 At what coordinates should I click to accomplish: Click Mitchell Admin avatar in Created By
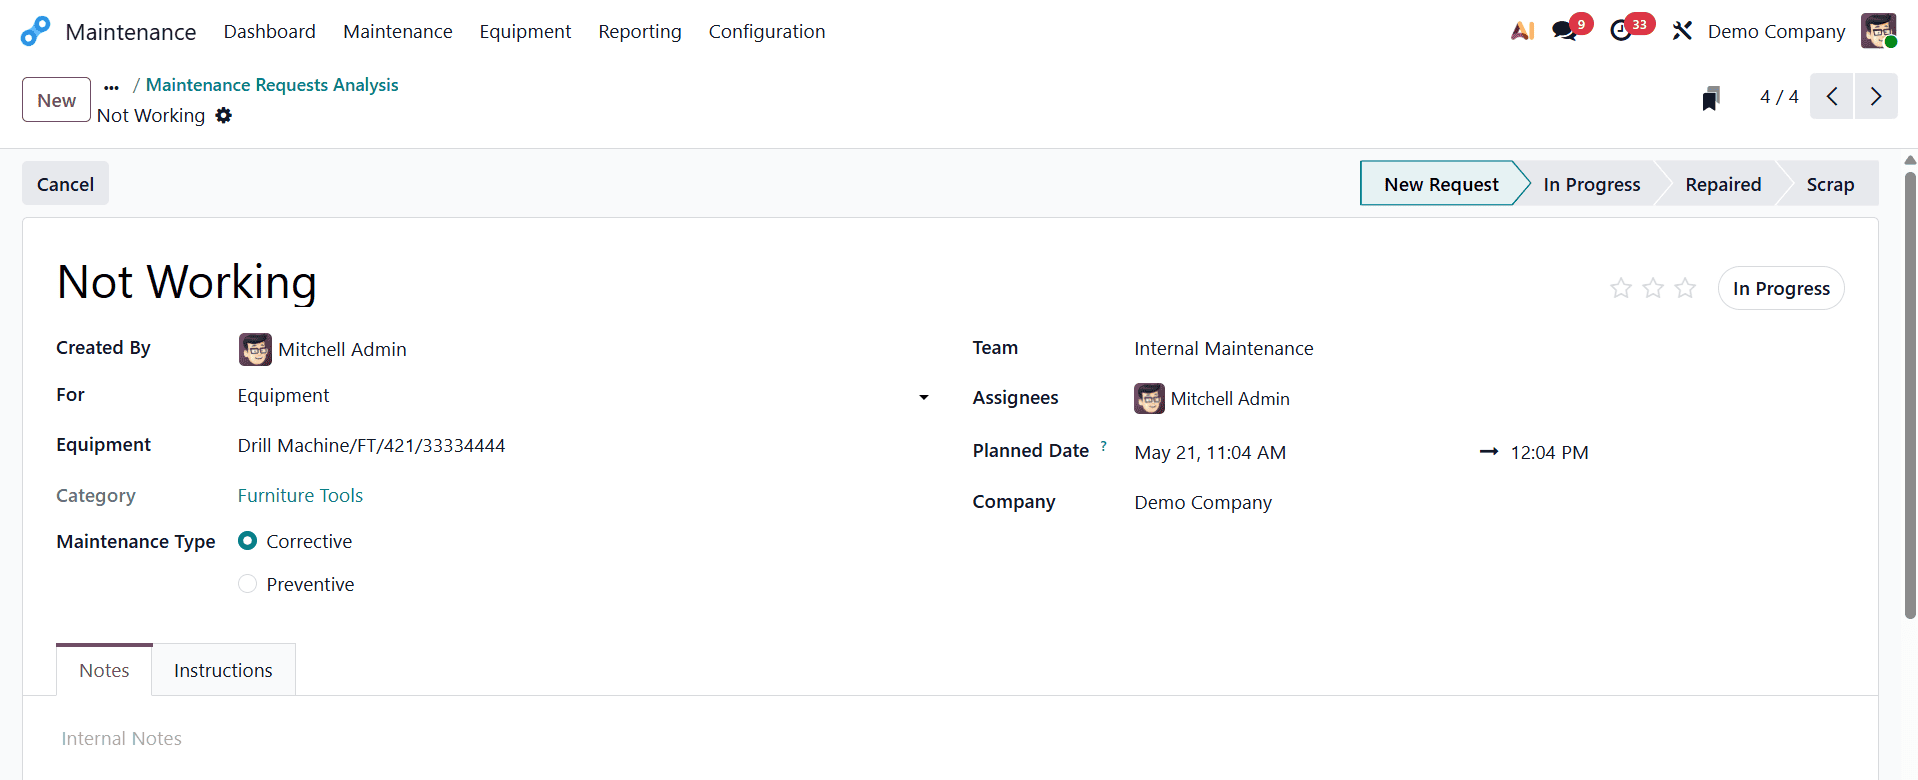(255, 349)
